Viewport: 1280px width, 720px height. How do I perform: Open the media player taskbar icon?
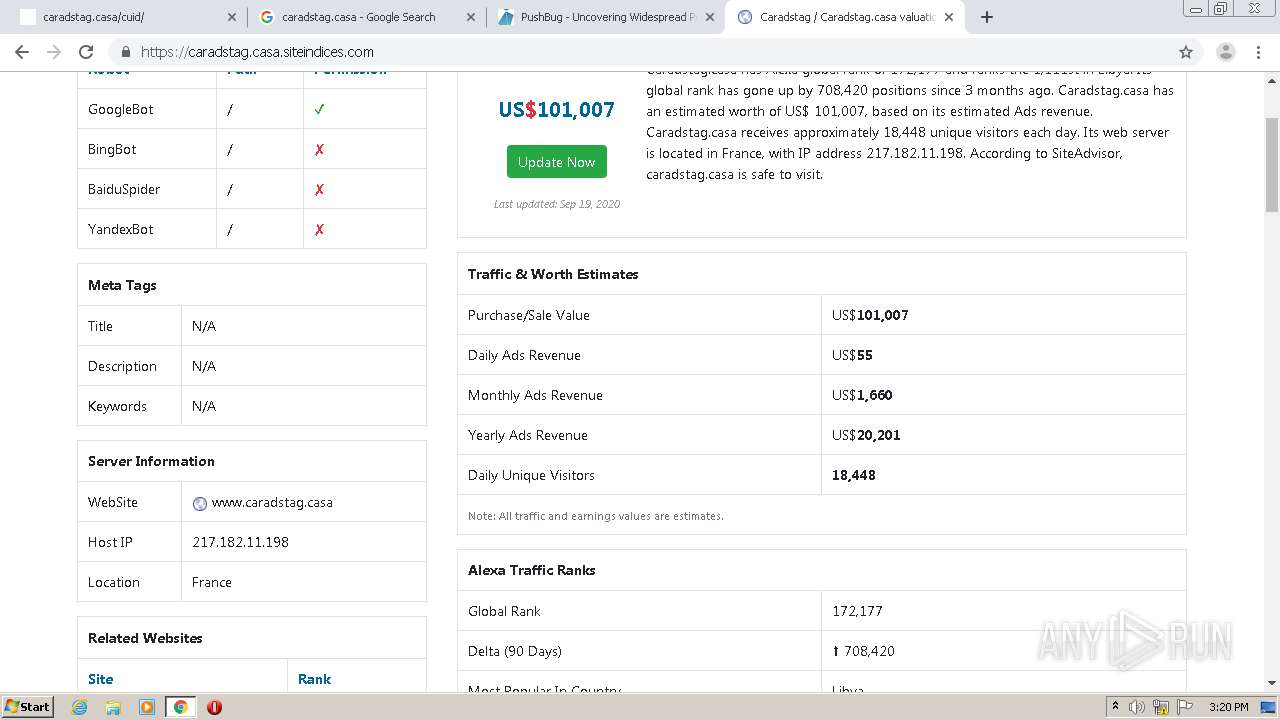click(147, 707)
